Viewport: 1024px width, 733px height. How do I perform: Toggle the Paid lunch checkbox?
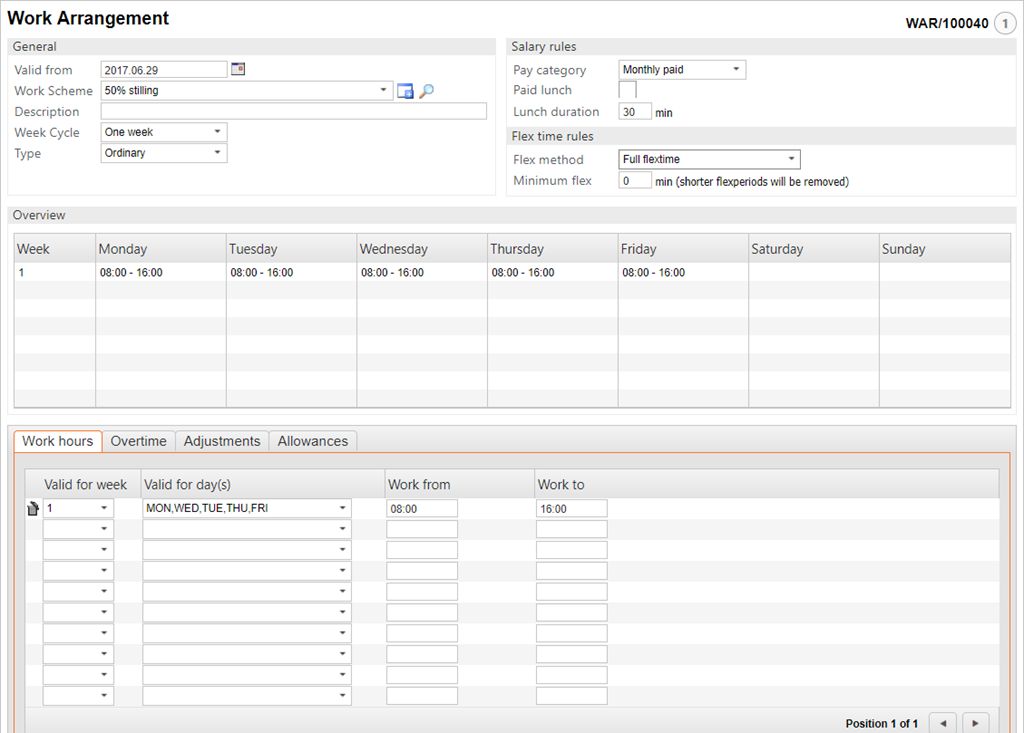[x=628, y=90]
